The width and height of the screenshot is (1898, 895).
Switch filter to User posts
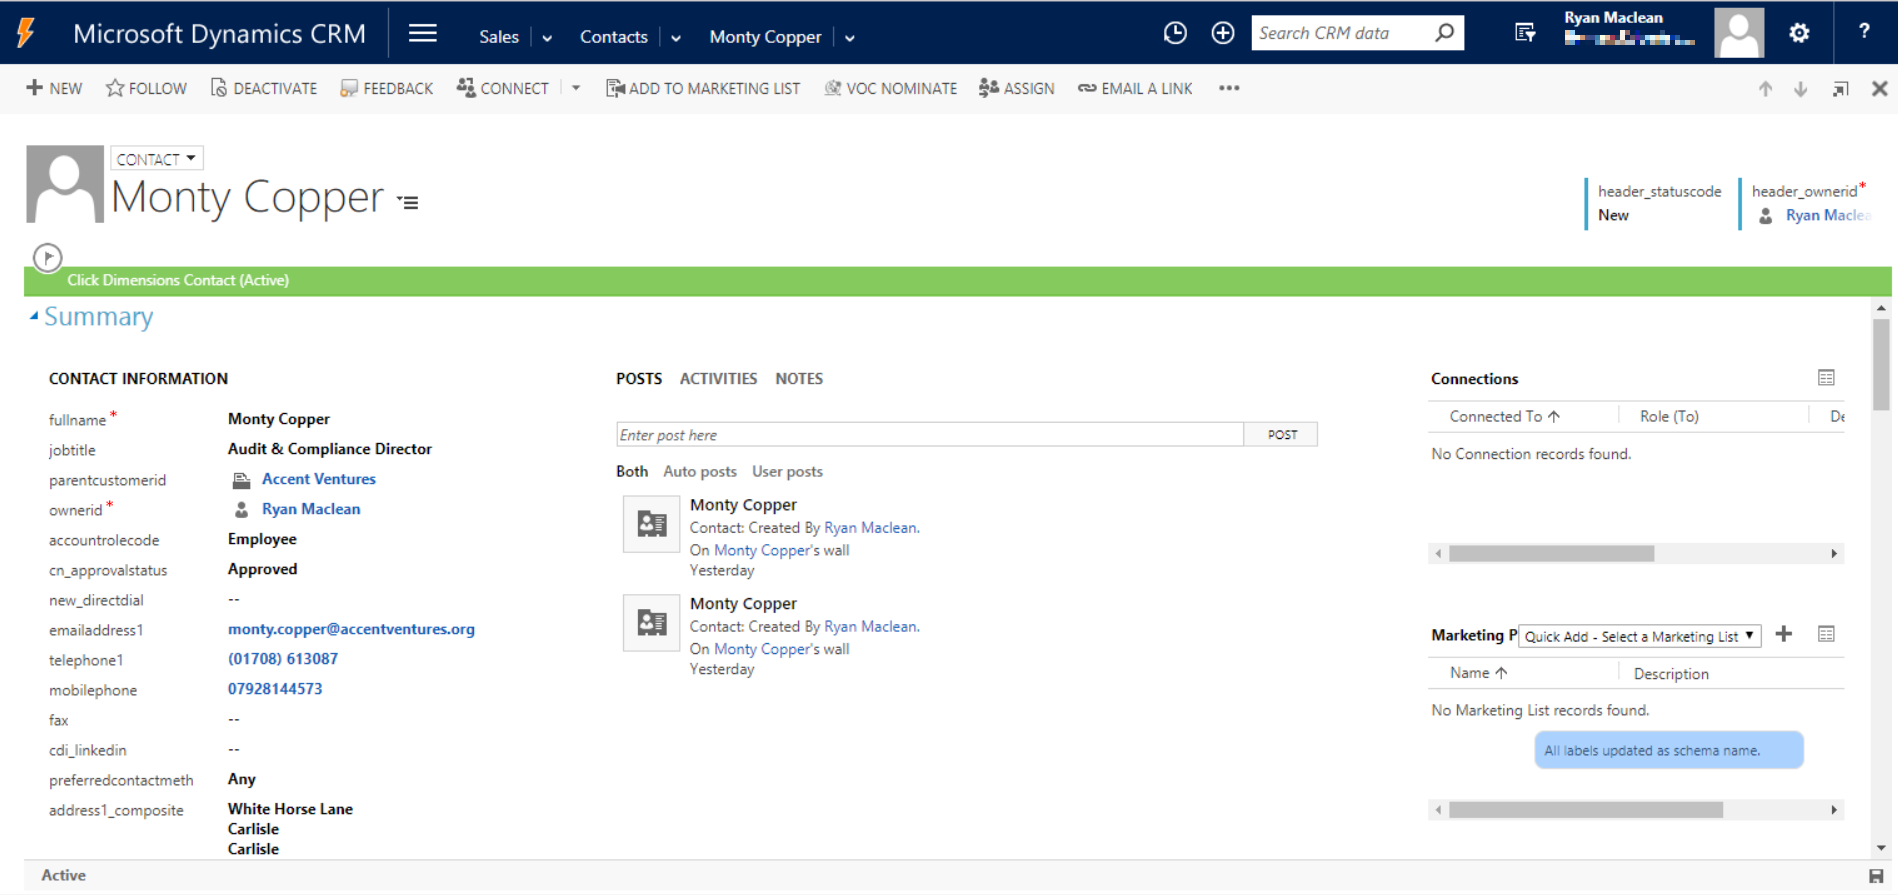coord(787,471)
